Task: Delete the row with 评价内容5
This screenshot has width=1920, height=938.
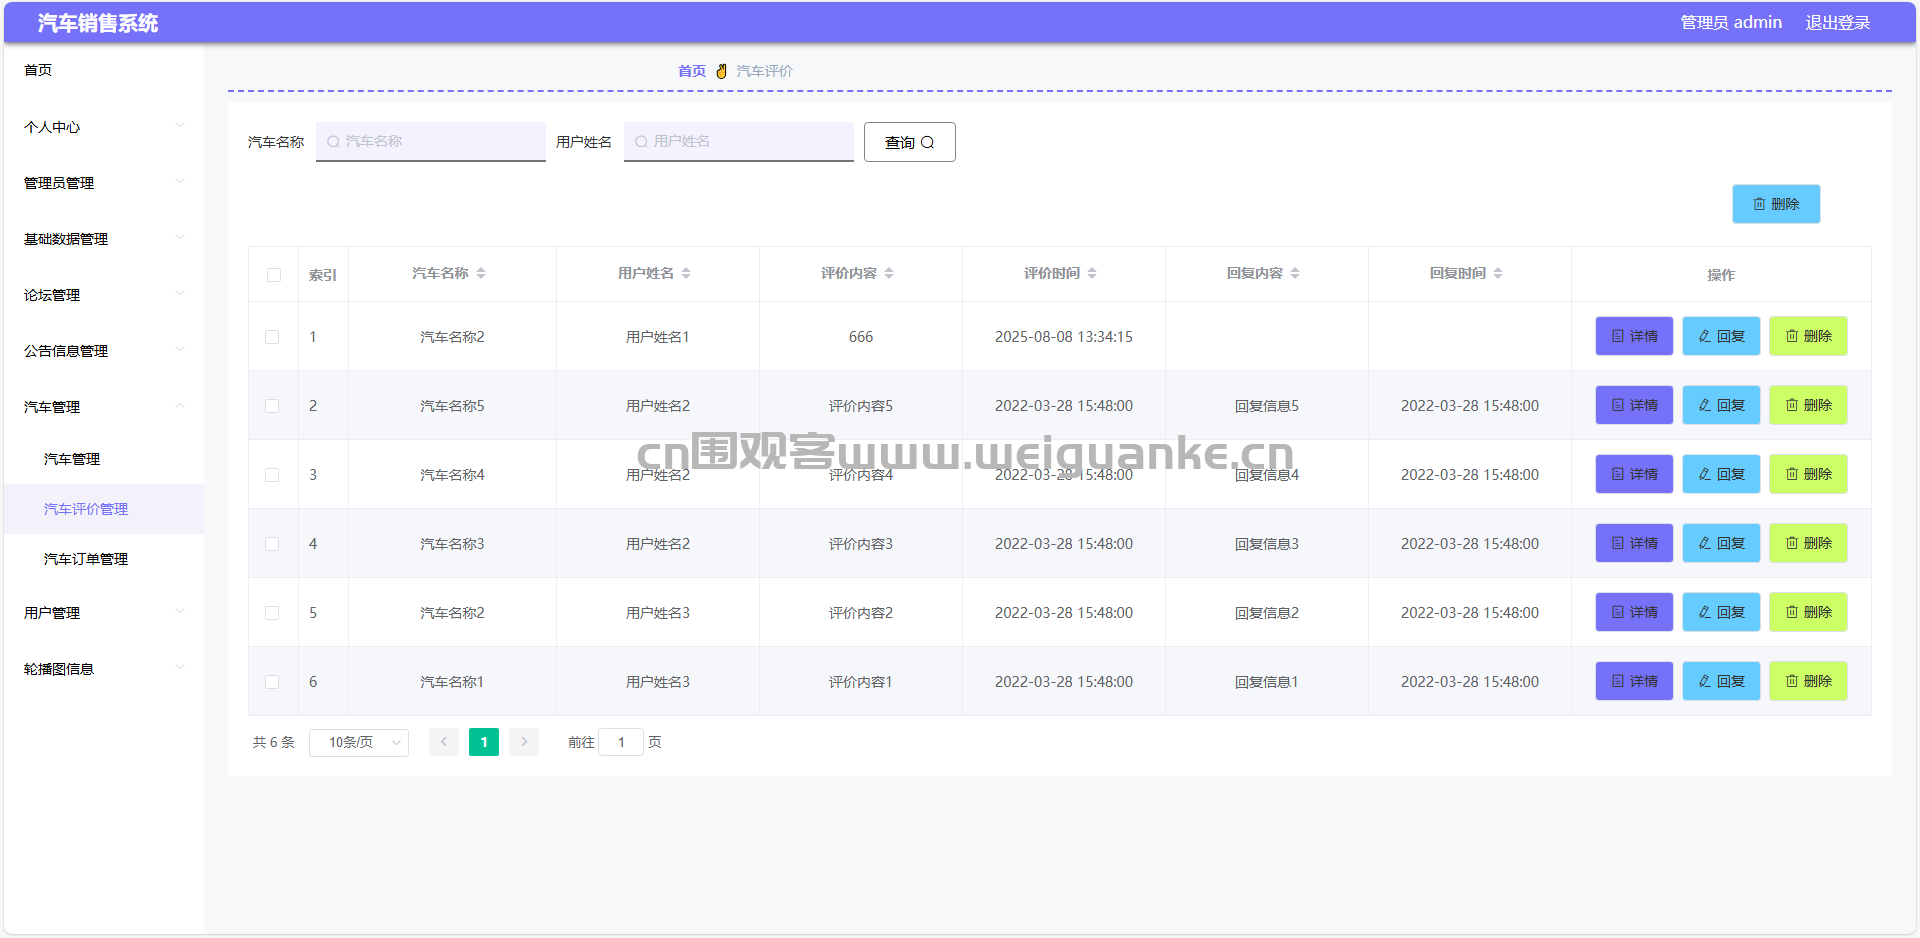Action: tap(1808, 405)
